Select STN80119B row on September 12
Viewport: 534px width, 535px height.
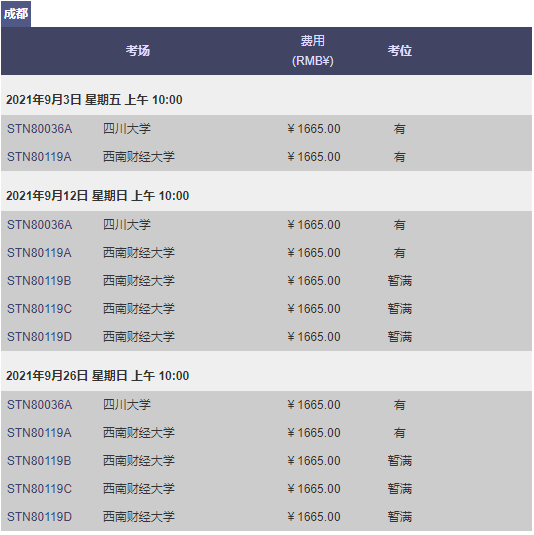266,281
